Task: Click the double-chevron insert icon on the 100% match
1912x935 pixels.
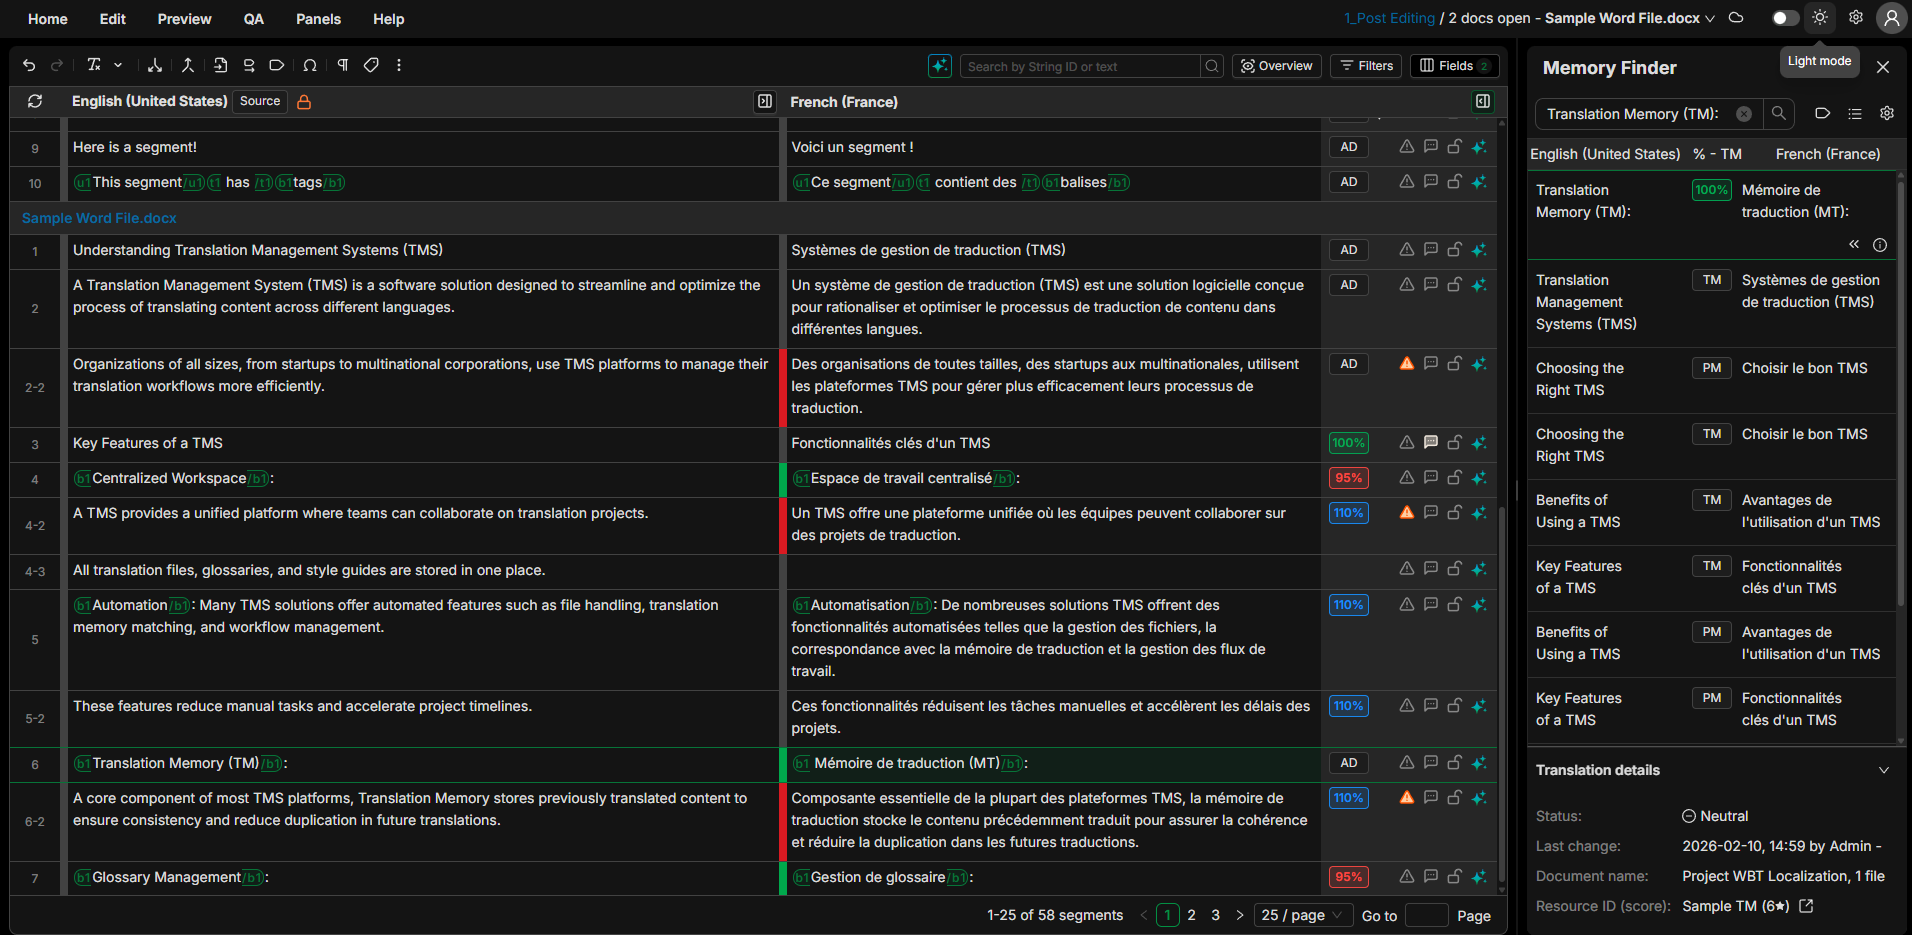Action: pyautogui.click(x=1853, y=245)
